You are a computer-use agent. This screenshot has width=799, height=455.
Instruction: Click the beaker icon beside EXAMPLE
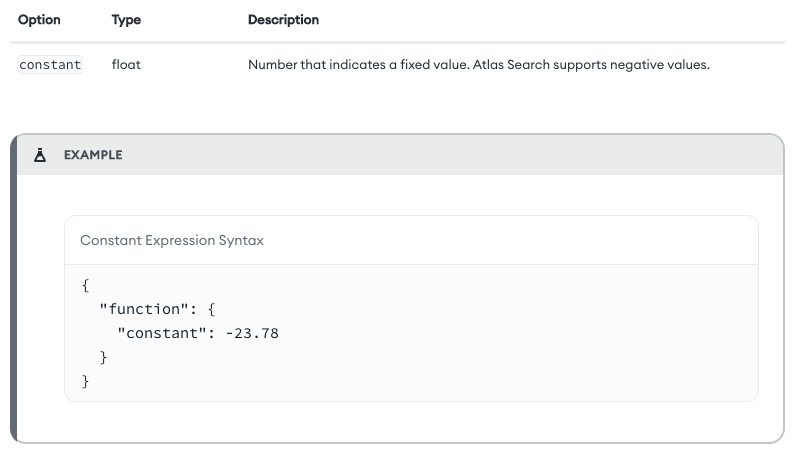[40, 155]
